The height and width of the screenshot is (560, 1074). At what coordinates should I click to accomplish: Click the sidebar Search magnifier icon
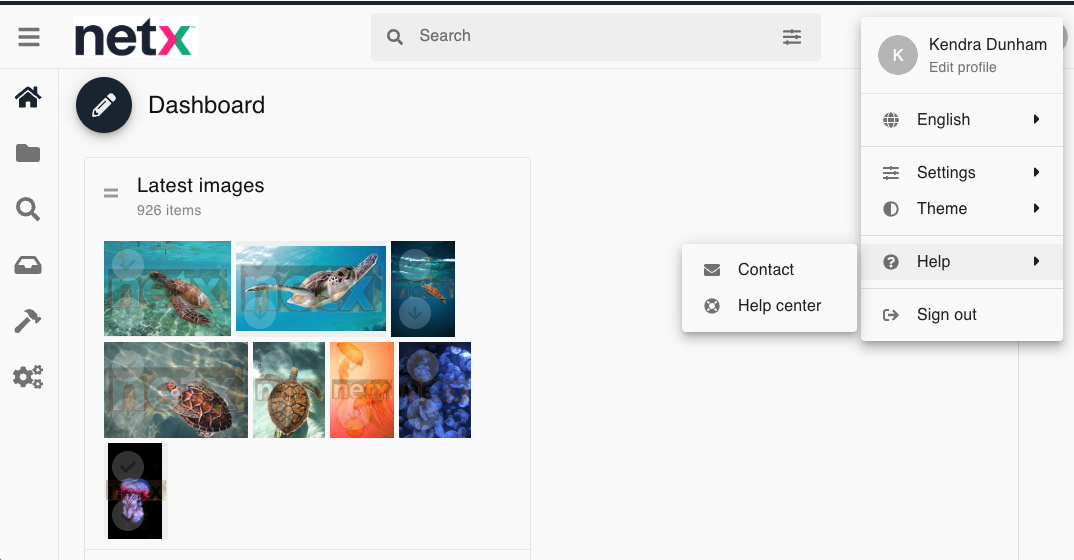point(28,209)
